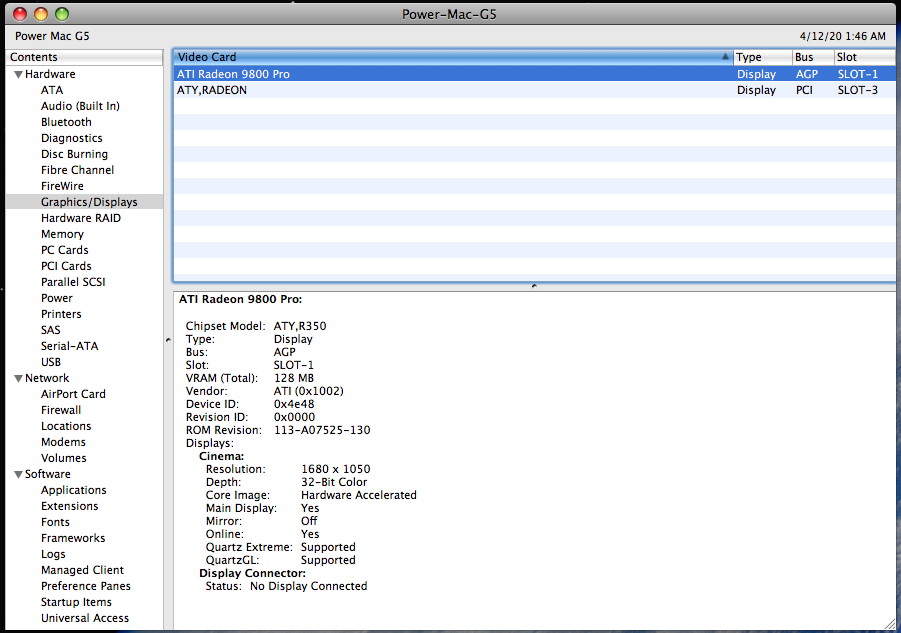Select ATI Radeon 9800 Pro row
This screenshot has width=901, height=633.
(534, 74)
